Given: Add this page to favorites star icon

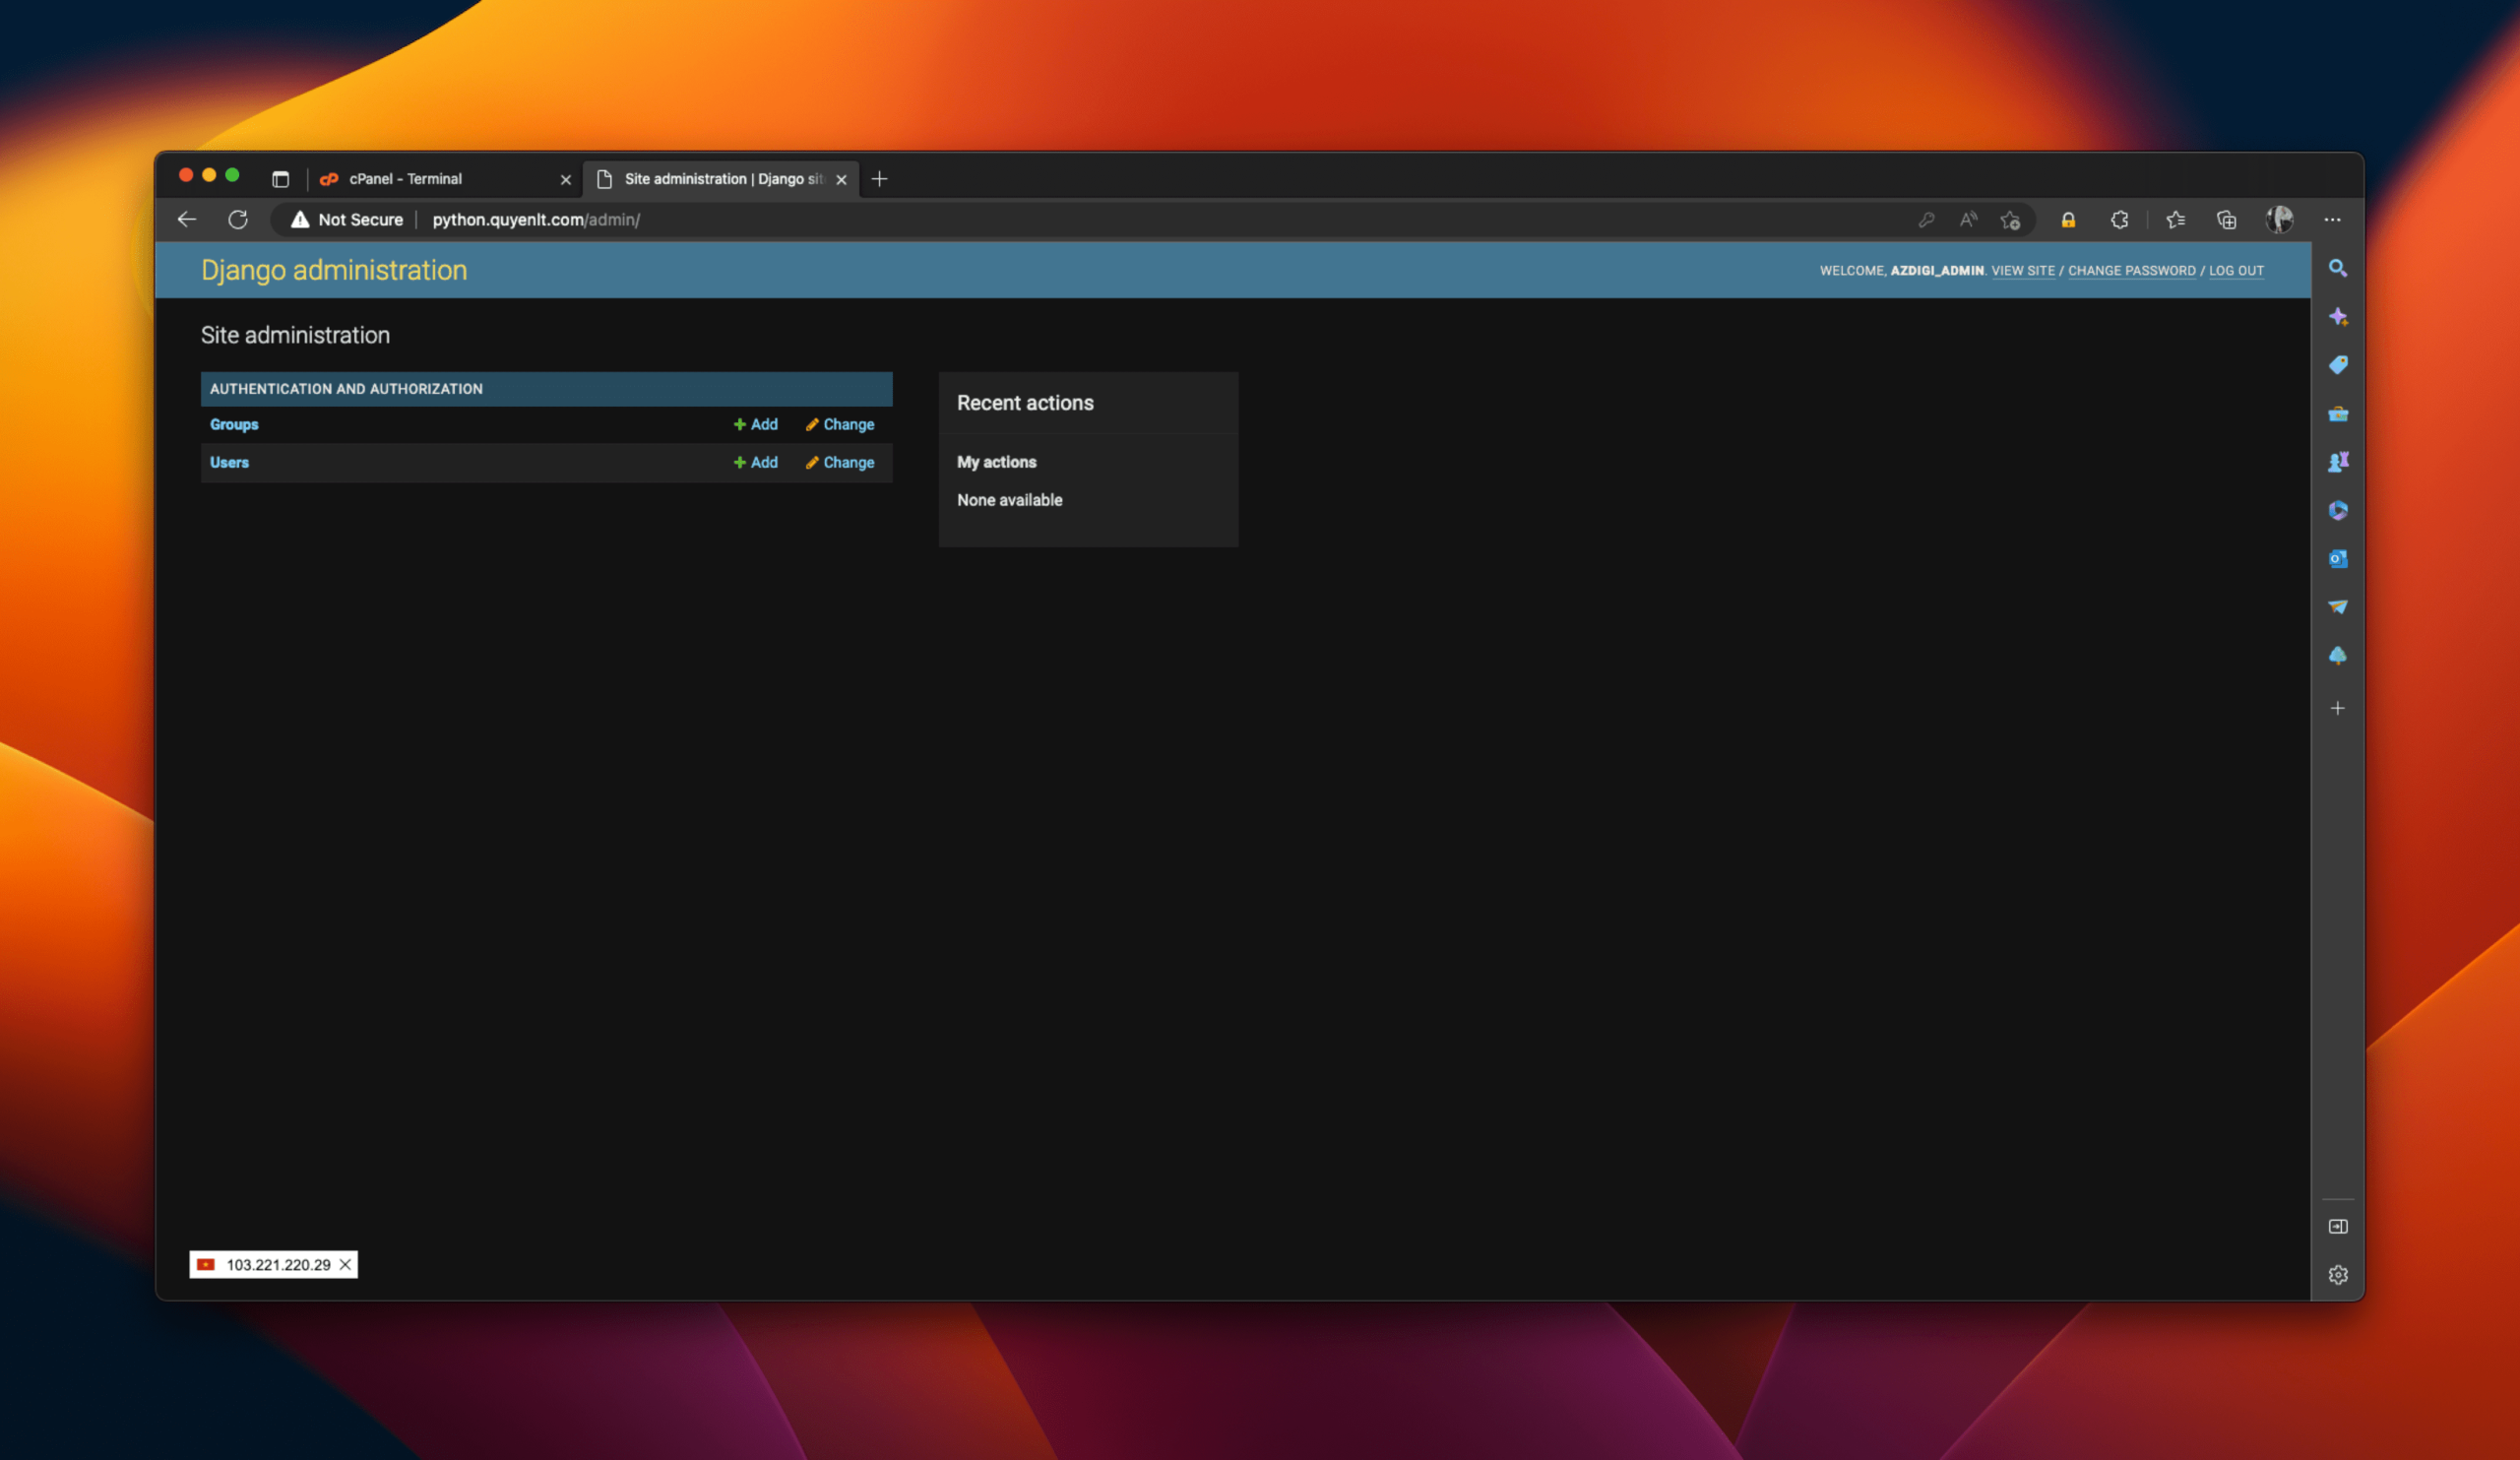Looking at the screenshot, I should coord(2010,220).
